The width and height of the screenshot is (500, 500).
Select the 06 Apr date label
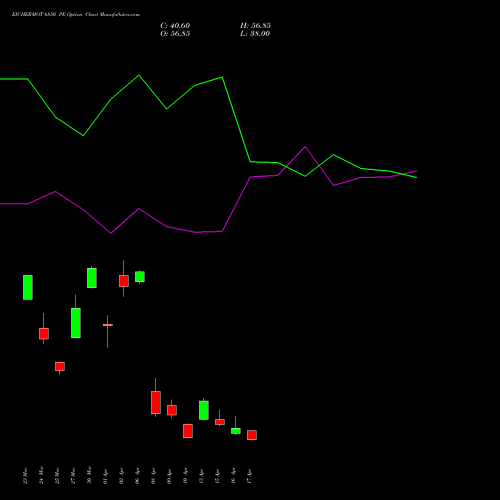[x=137, y=476]
